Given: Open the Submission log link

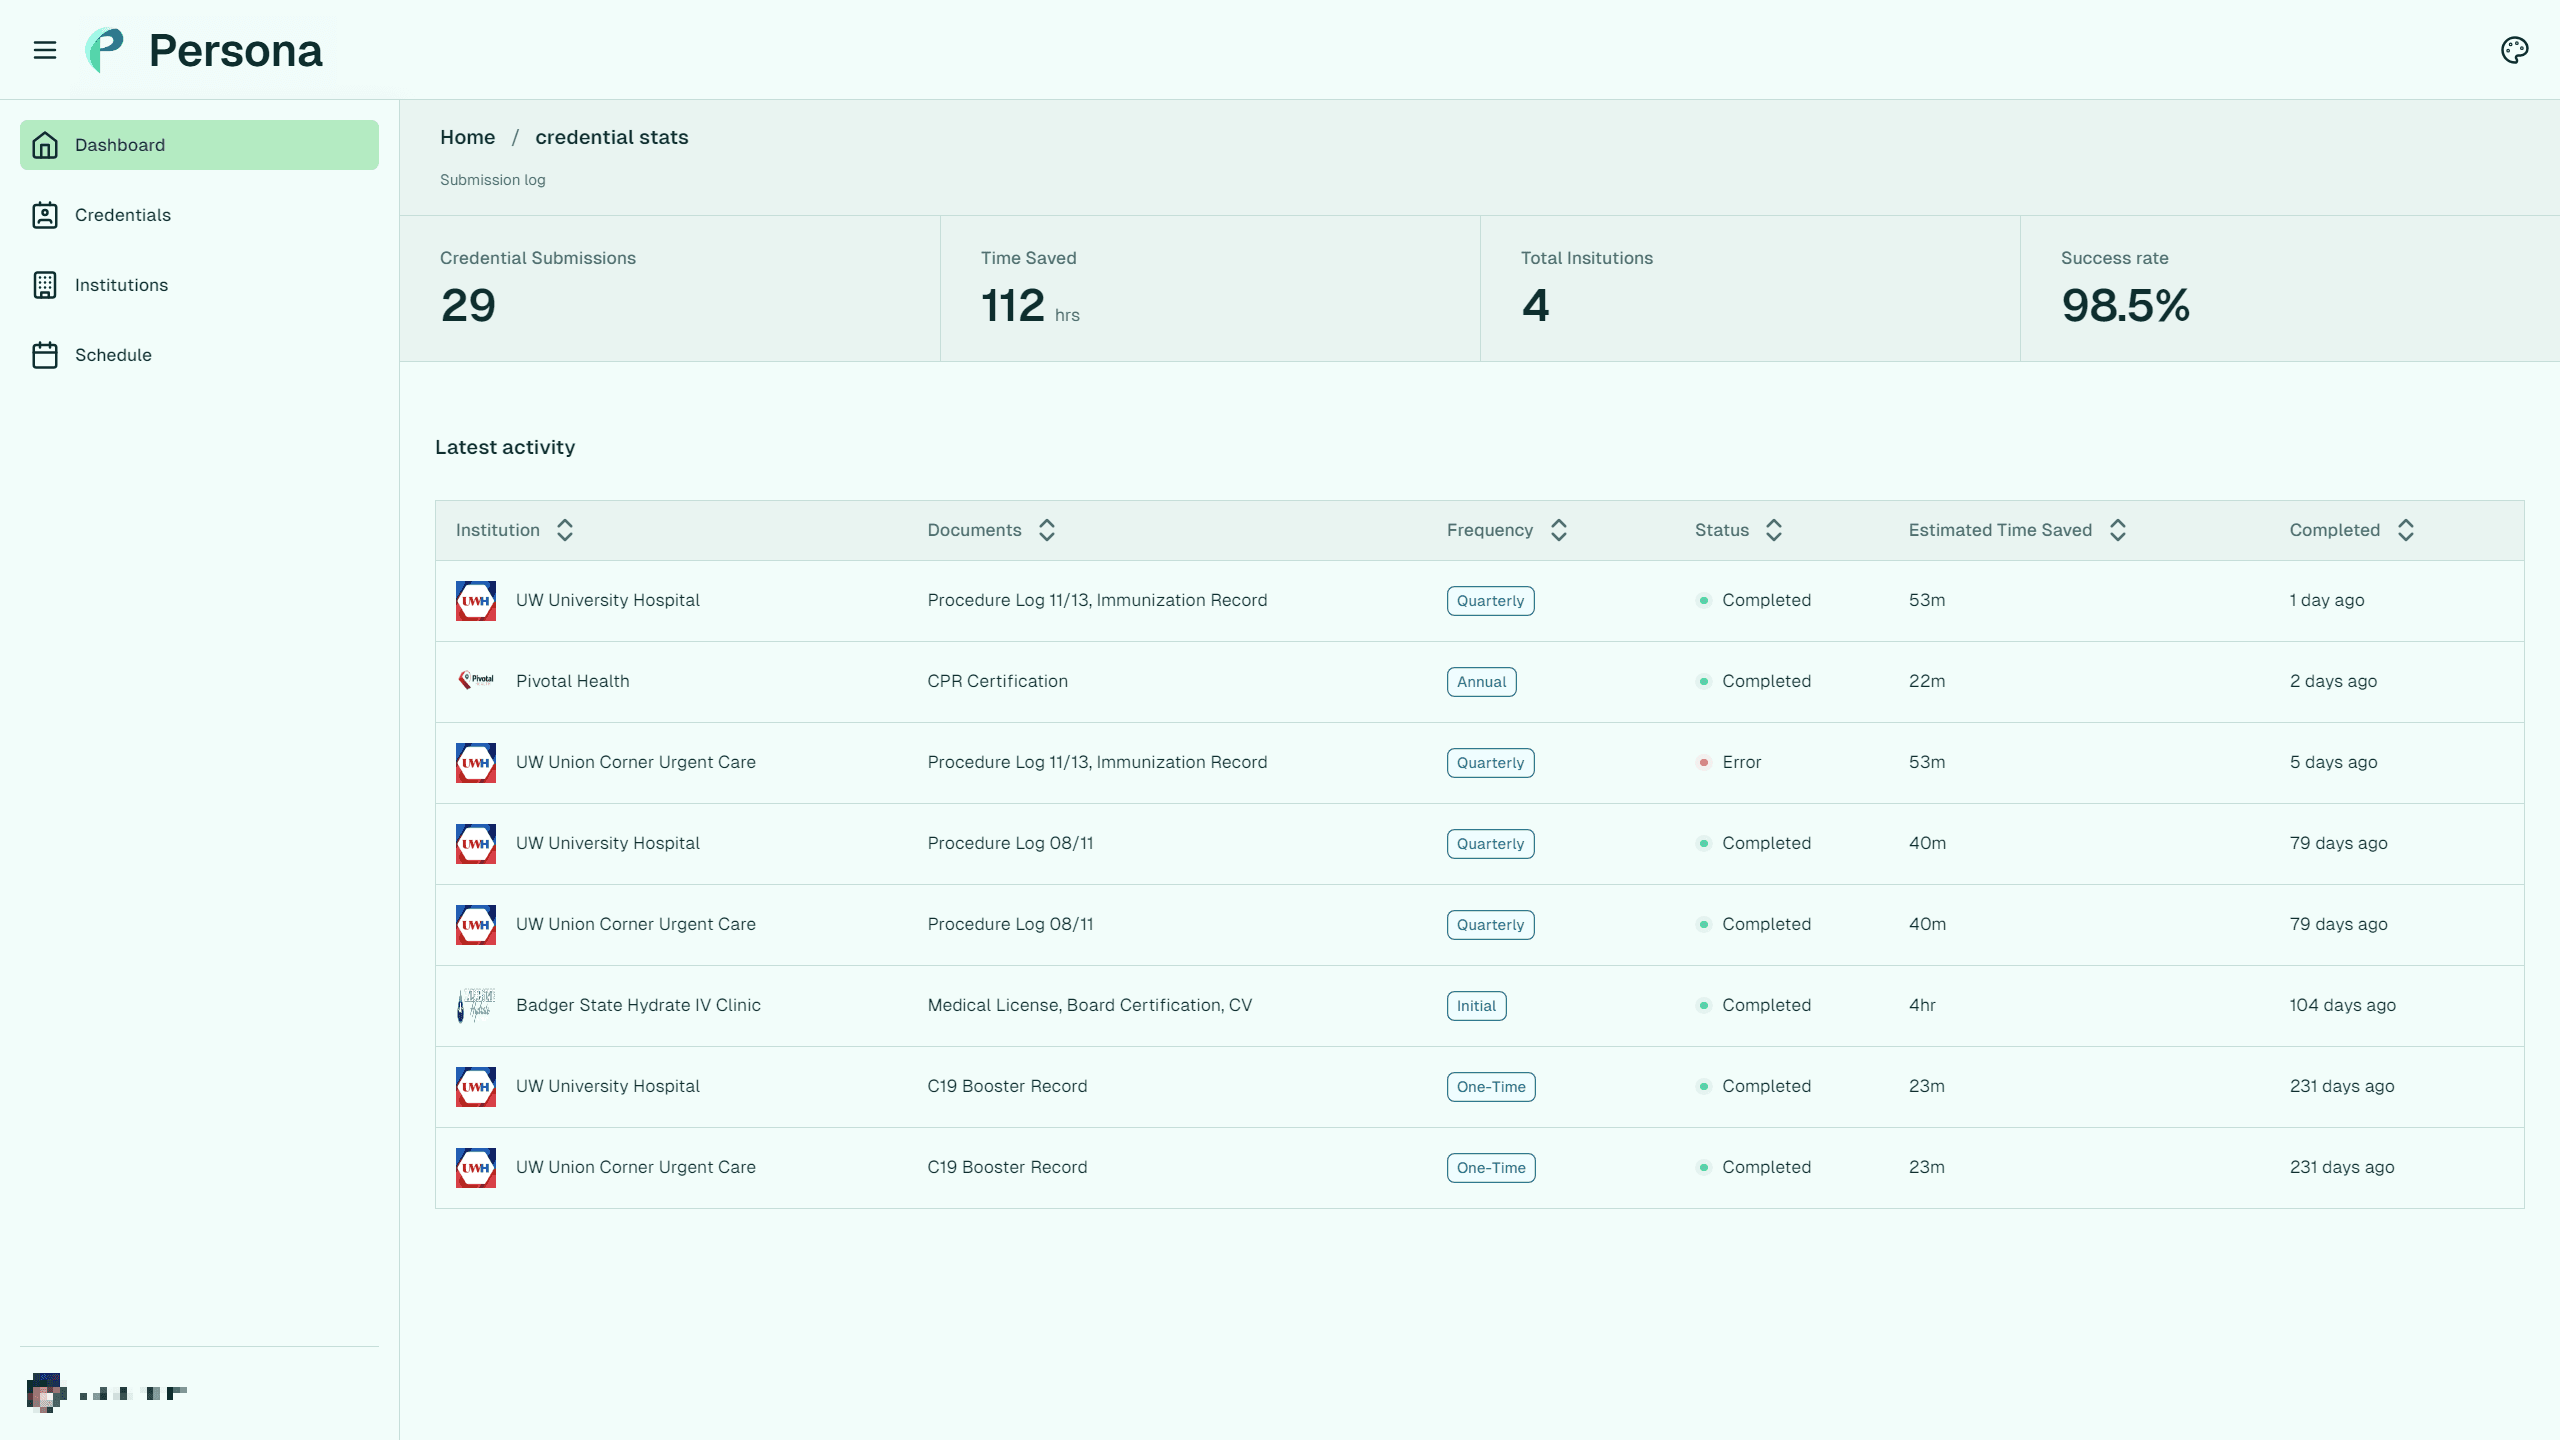Looking at the screenshot, I should coord(492,180).
